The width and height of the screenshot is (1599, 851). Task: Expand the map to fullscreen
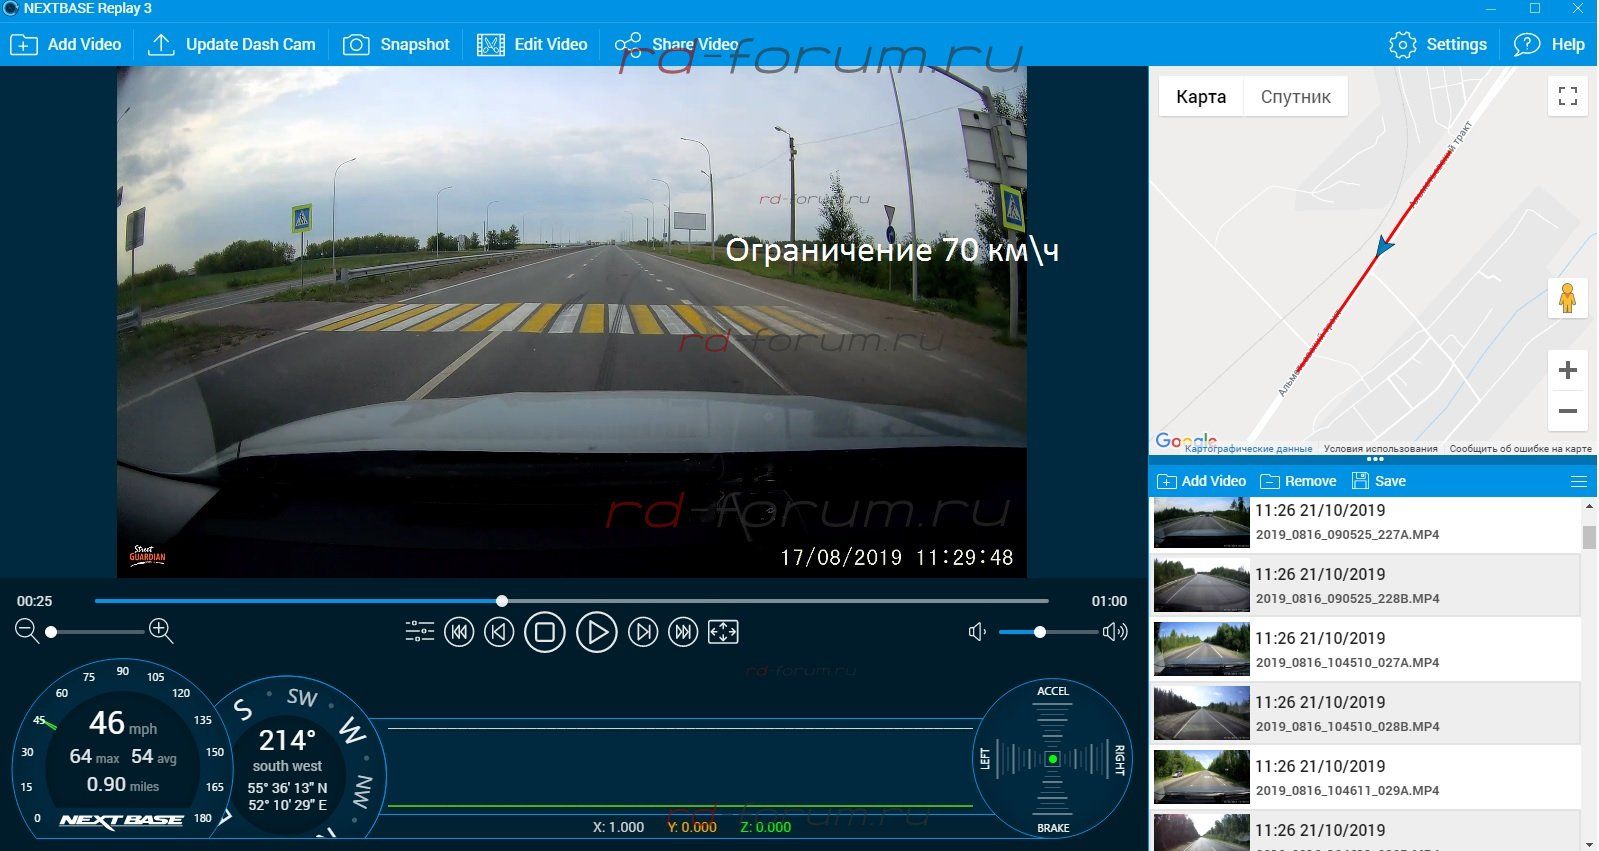click(1567, 97)
